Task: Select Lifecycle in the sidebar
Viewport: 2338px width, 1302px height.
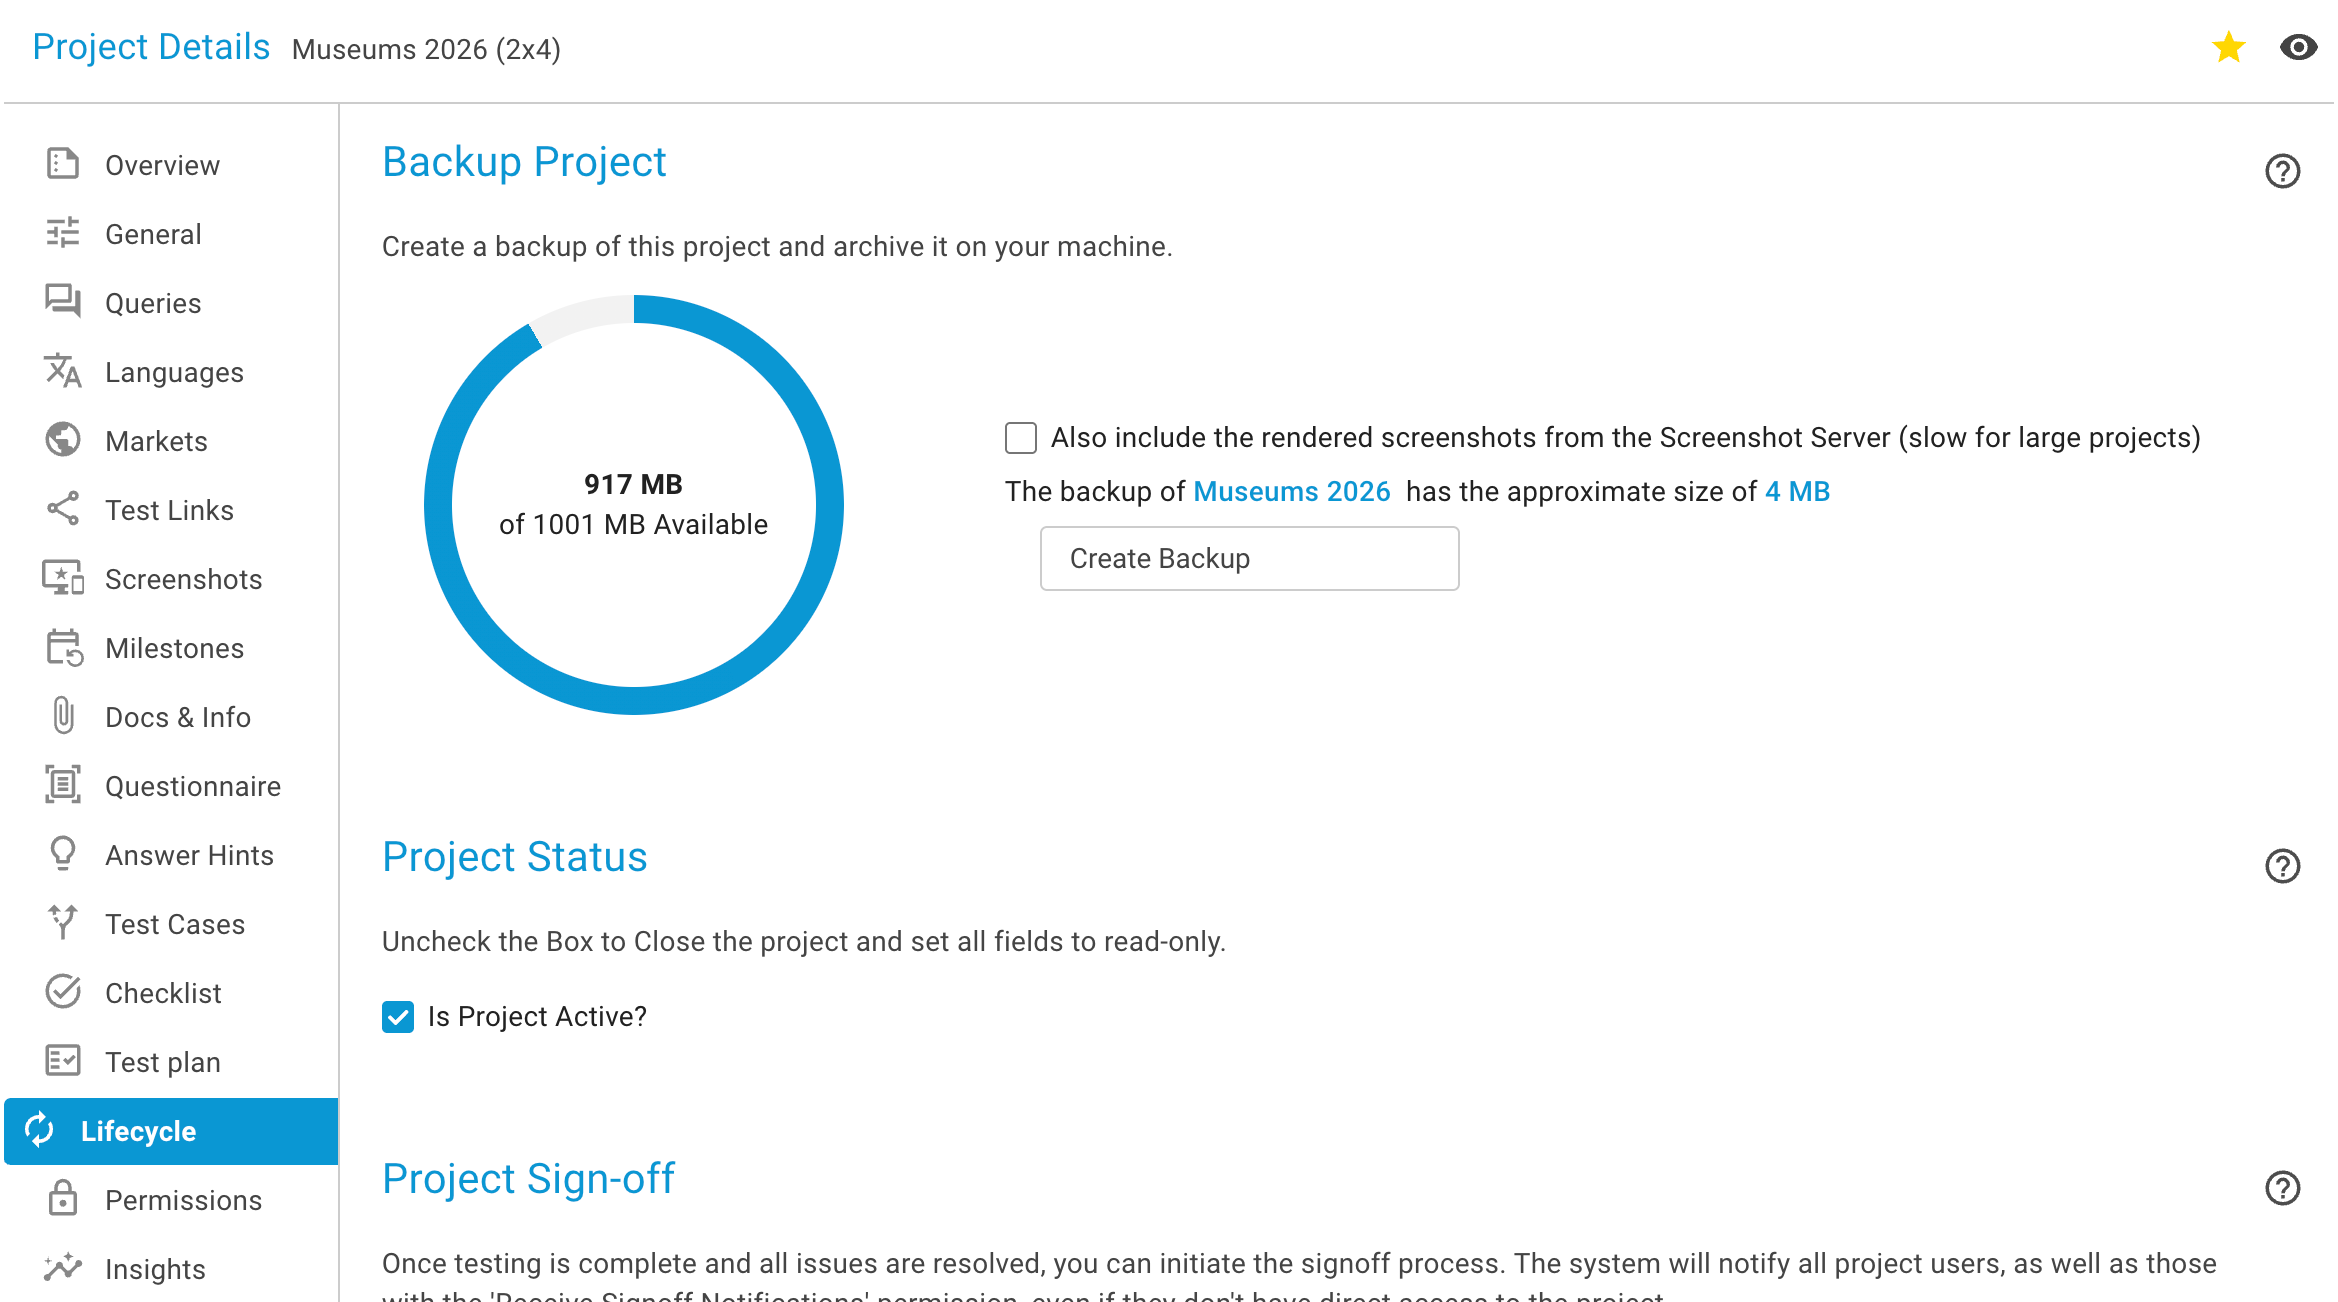Action: (171, 1131)
